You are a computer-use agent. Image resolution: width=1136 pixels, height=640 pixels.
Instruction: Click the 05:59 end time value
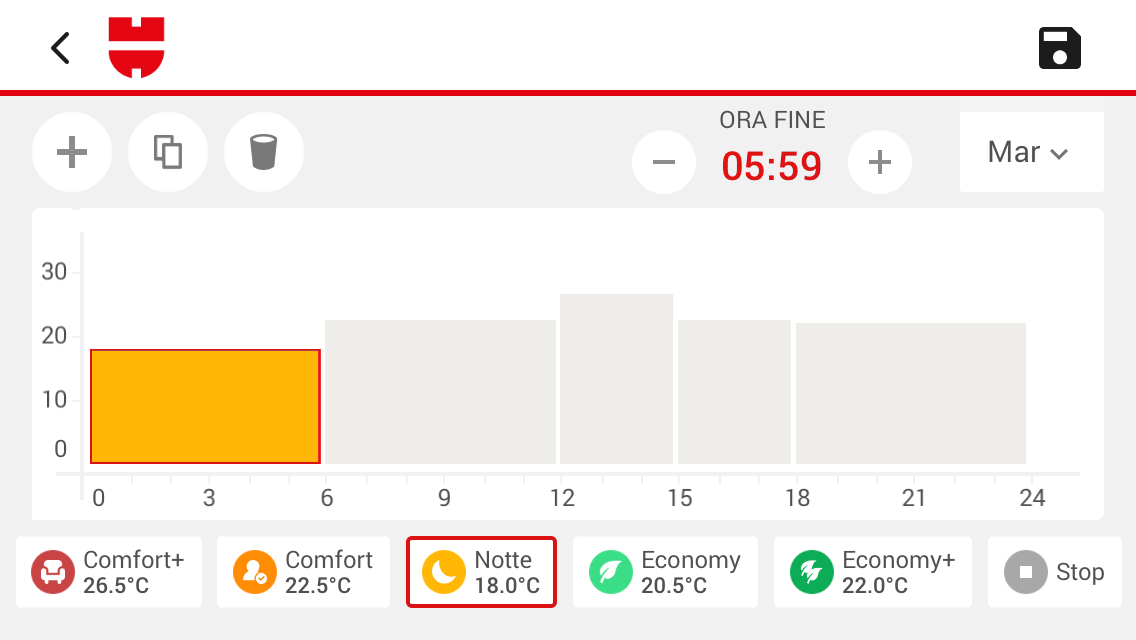coord(772,166)
